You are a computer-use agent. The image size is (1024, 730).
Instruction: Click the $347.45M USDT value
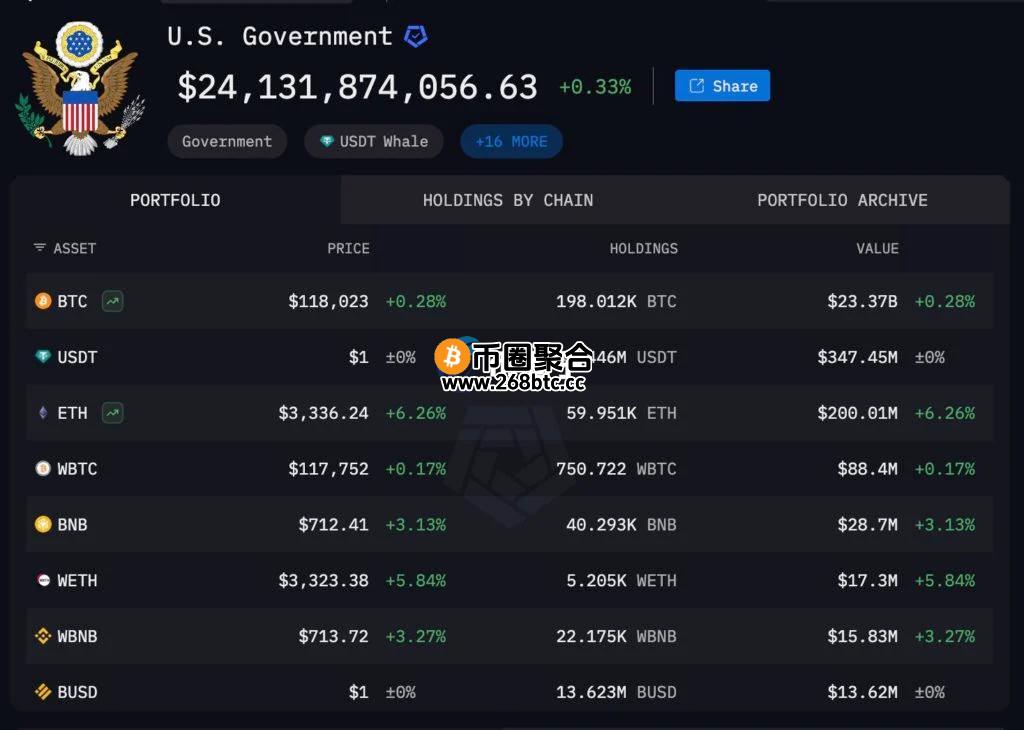[x=857, y=357]
